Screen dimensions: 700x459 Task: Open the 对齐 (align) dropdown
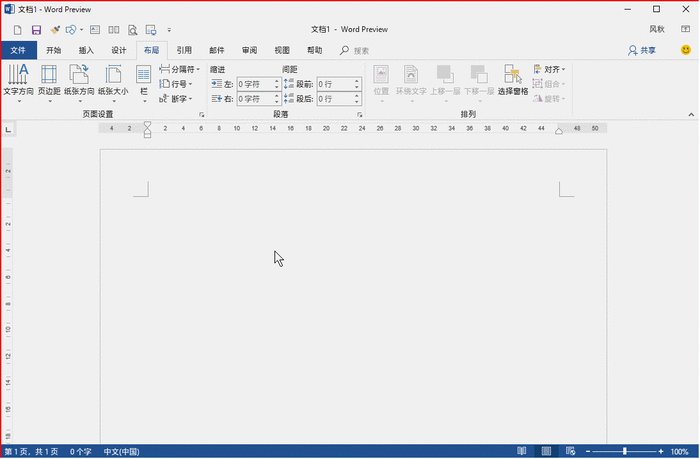pos(550,70)
